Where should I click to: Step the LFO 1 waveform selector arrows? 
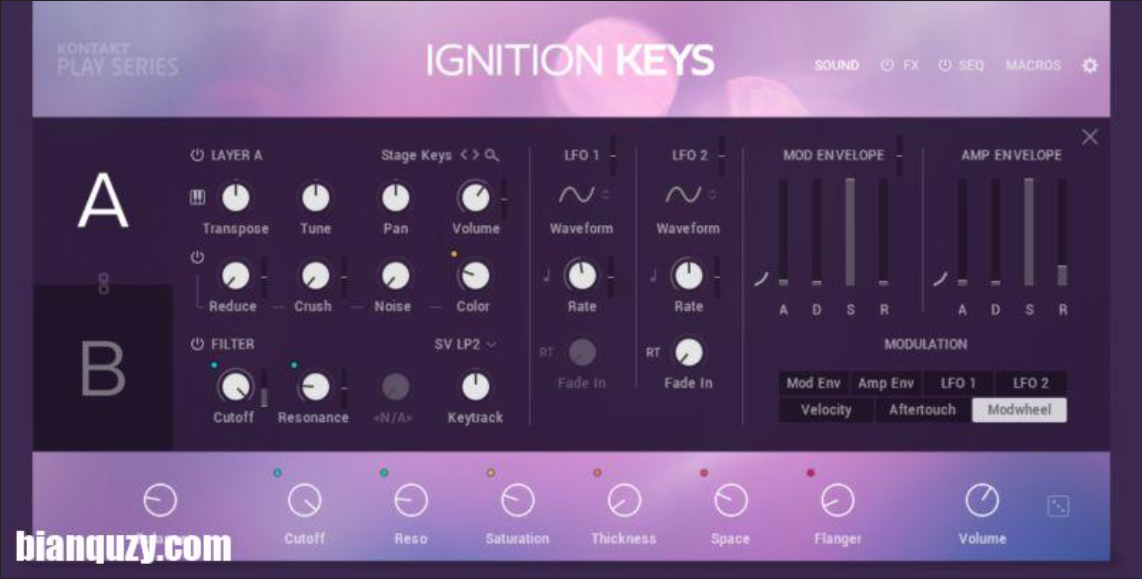(605, 194)
